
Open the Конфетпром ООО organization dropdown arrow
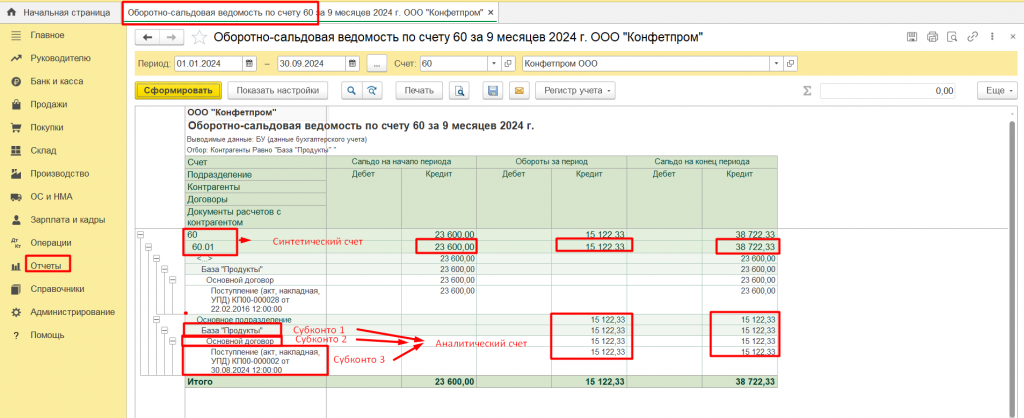tap(776, 64)
